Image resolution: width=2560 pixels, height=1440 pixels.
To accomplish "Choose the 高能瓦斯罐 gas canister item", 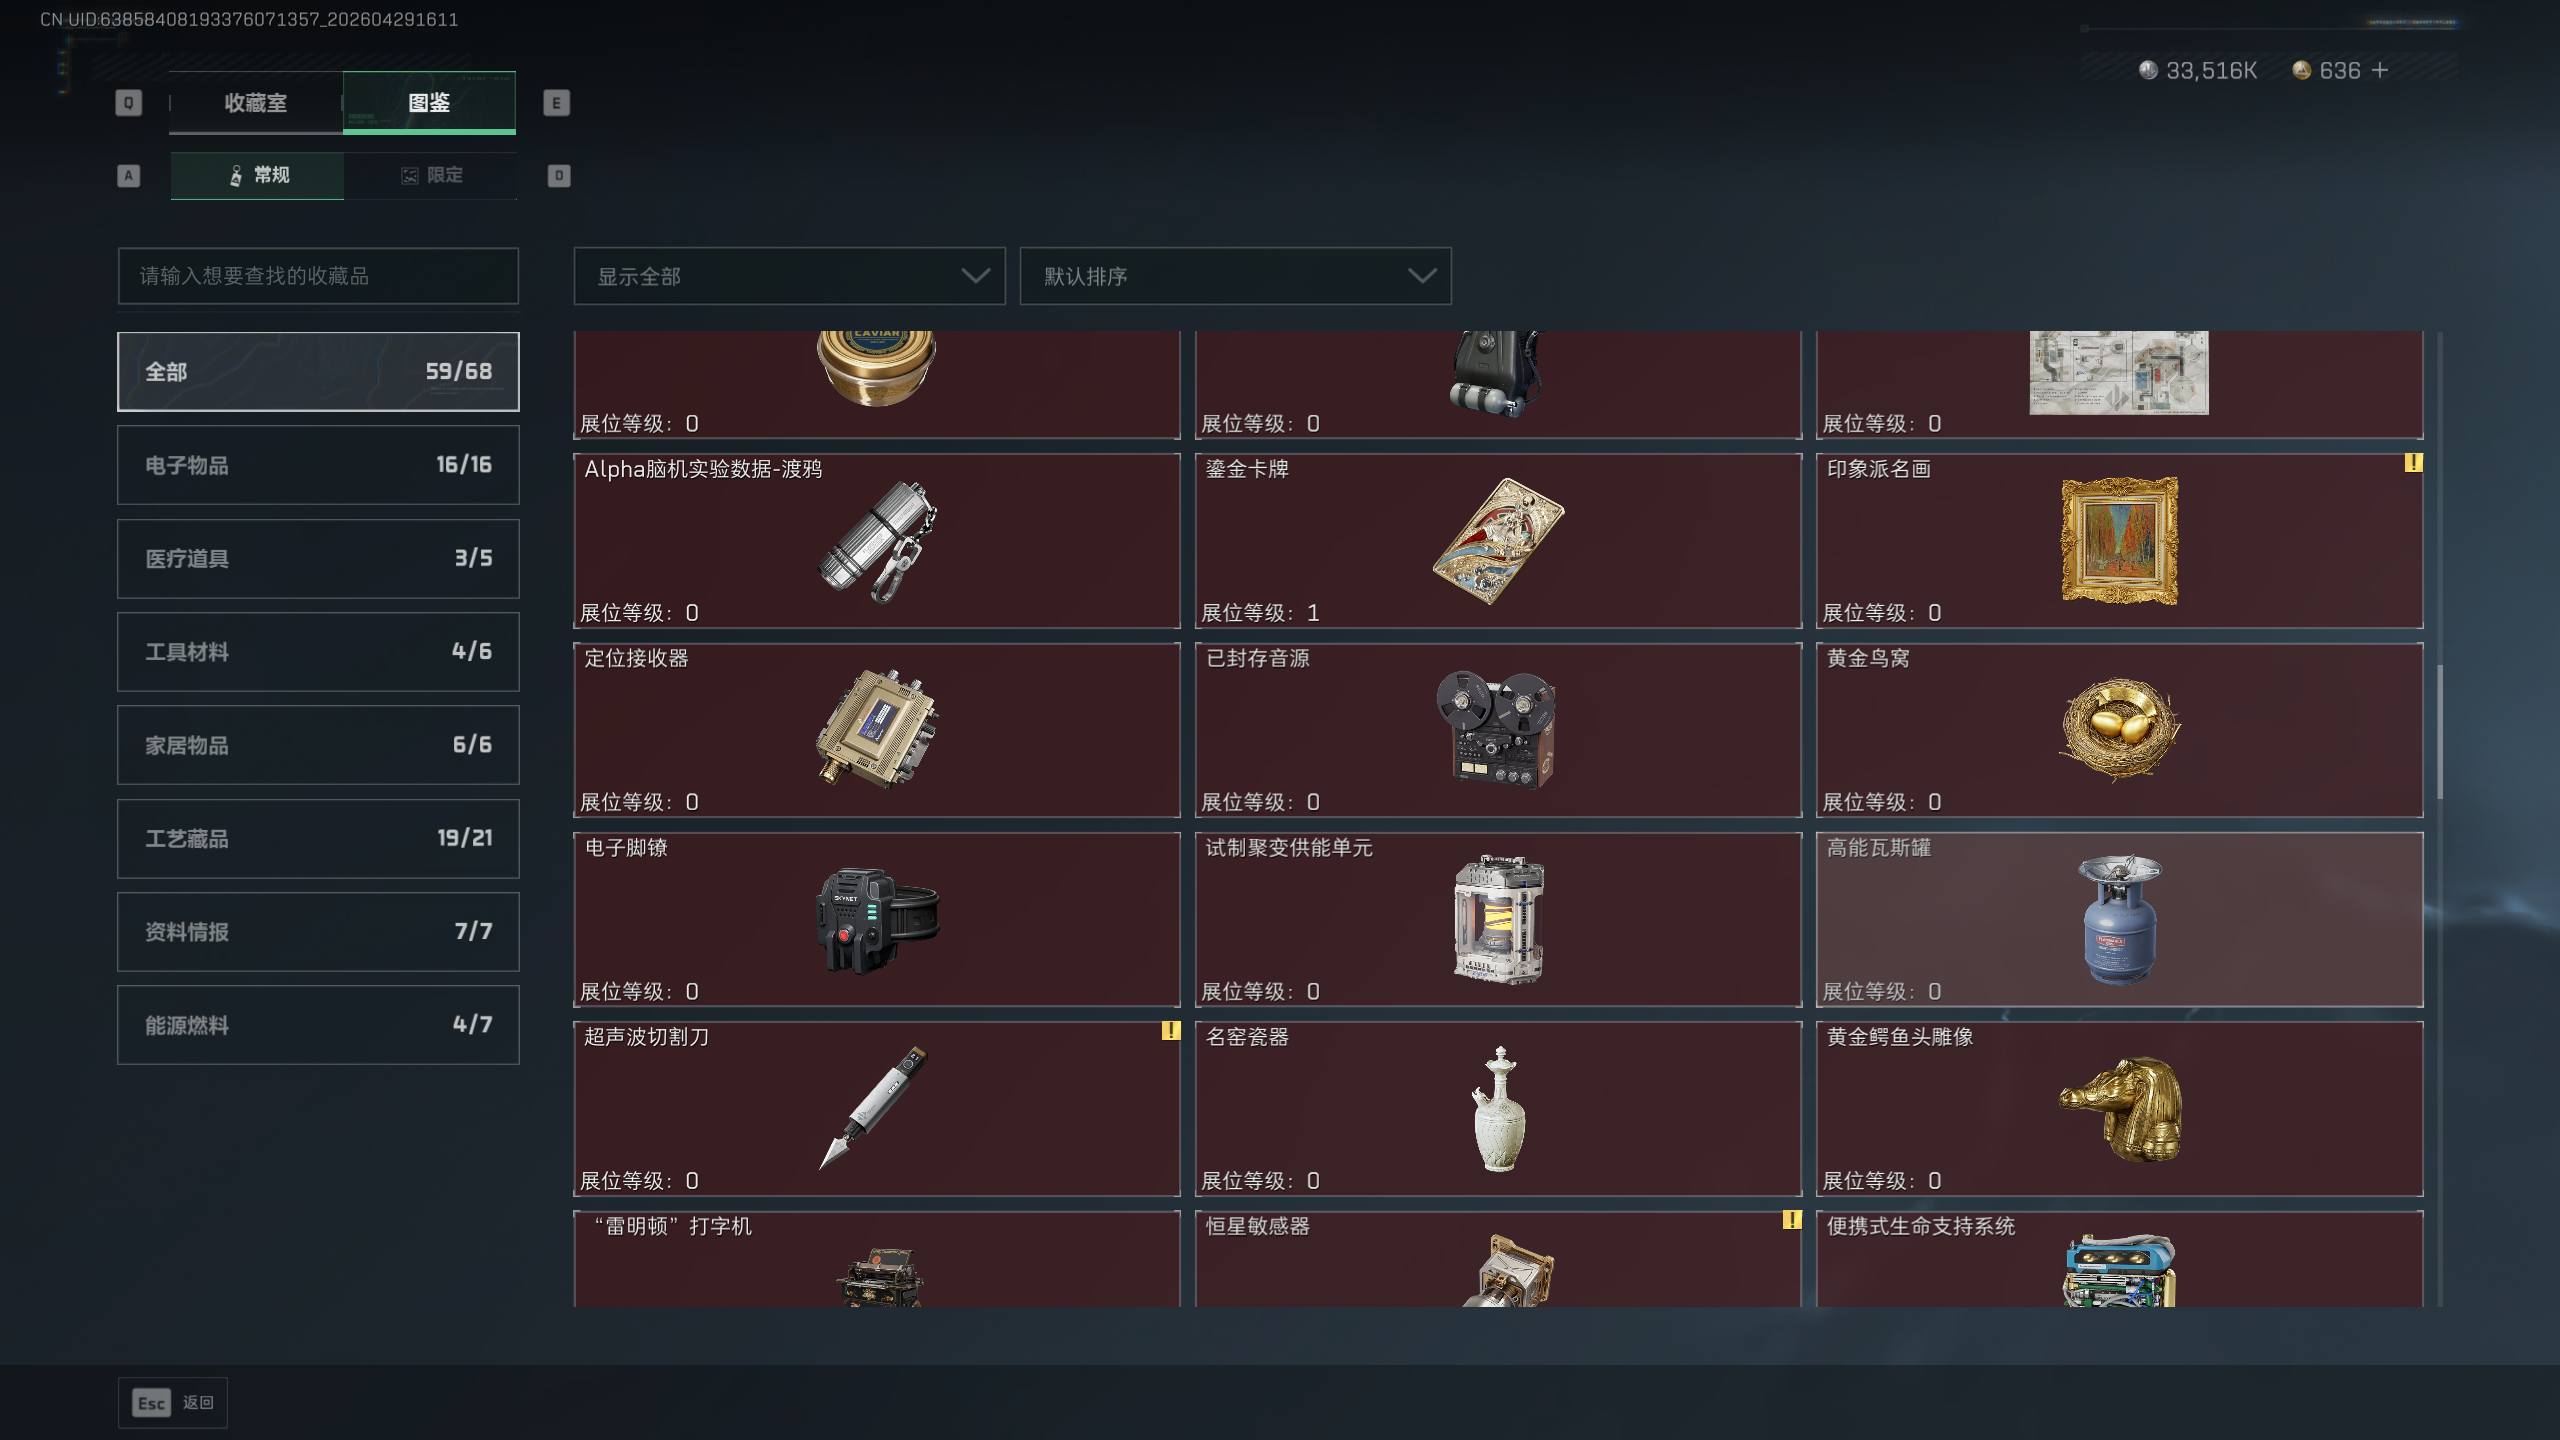I will coord(2119,919).
